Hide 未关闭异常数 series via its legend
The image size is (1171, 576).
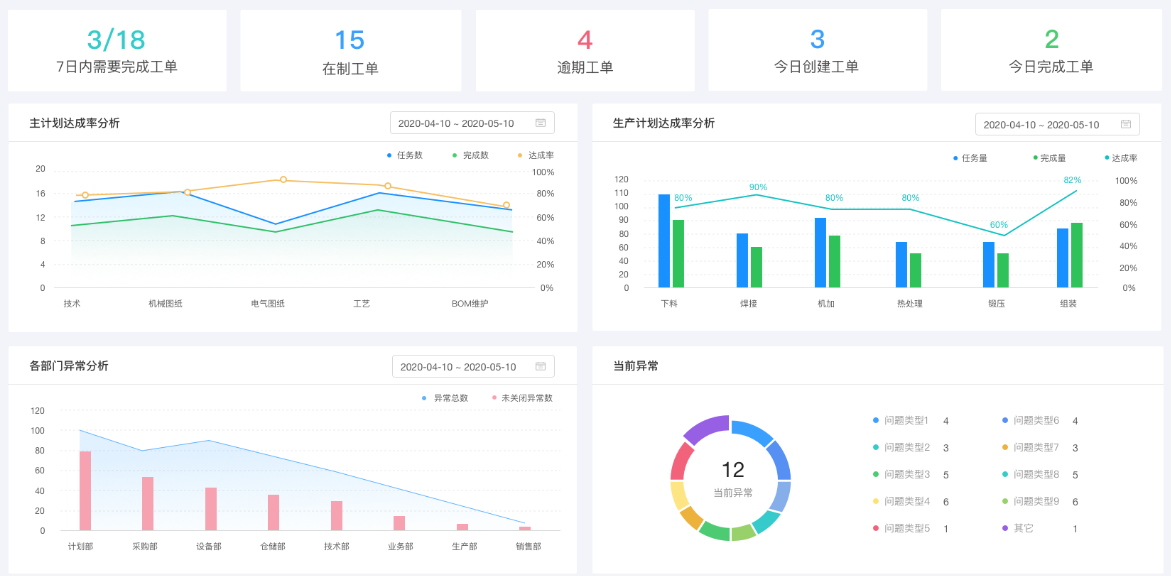(x=521, y=398)
